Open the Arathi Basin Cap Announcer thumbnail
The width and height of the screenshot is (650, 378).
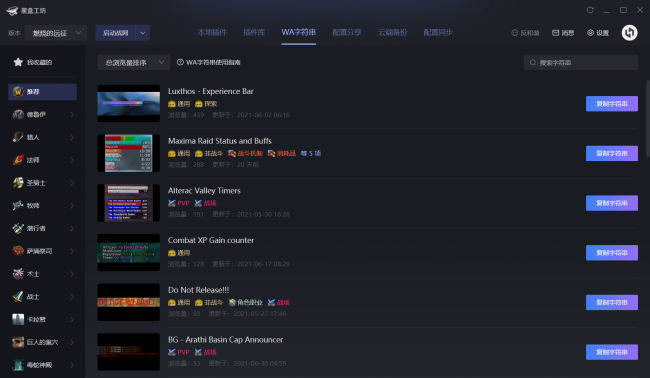(x=129, y=352)
